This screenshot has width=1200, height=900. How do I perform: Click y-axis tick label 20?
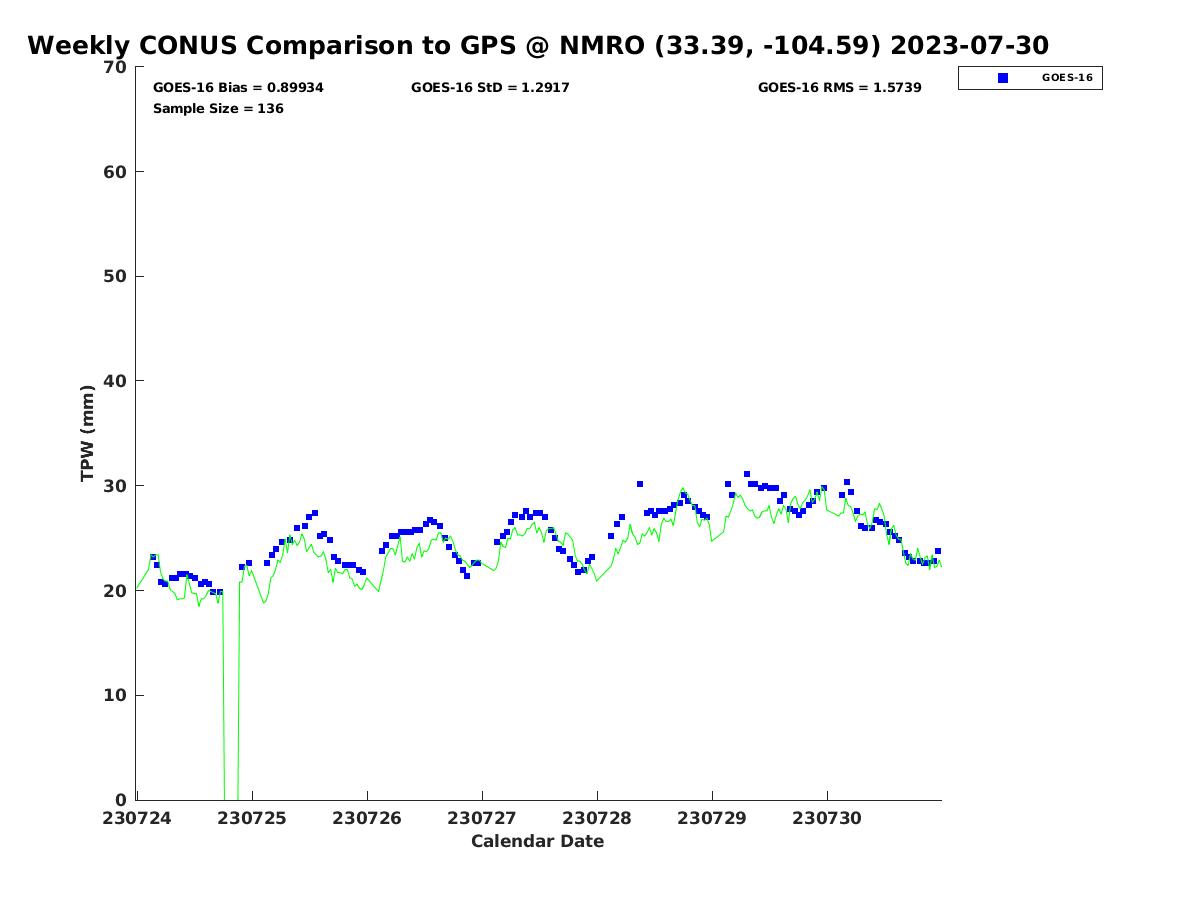click(116, 591)
